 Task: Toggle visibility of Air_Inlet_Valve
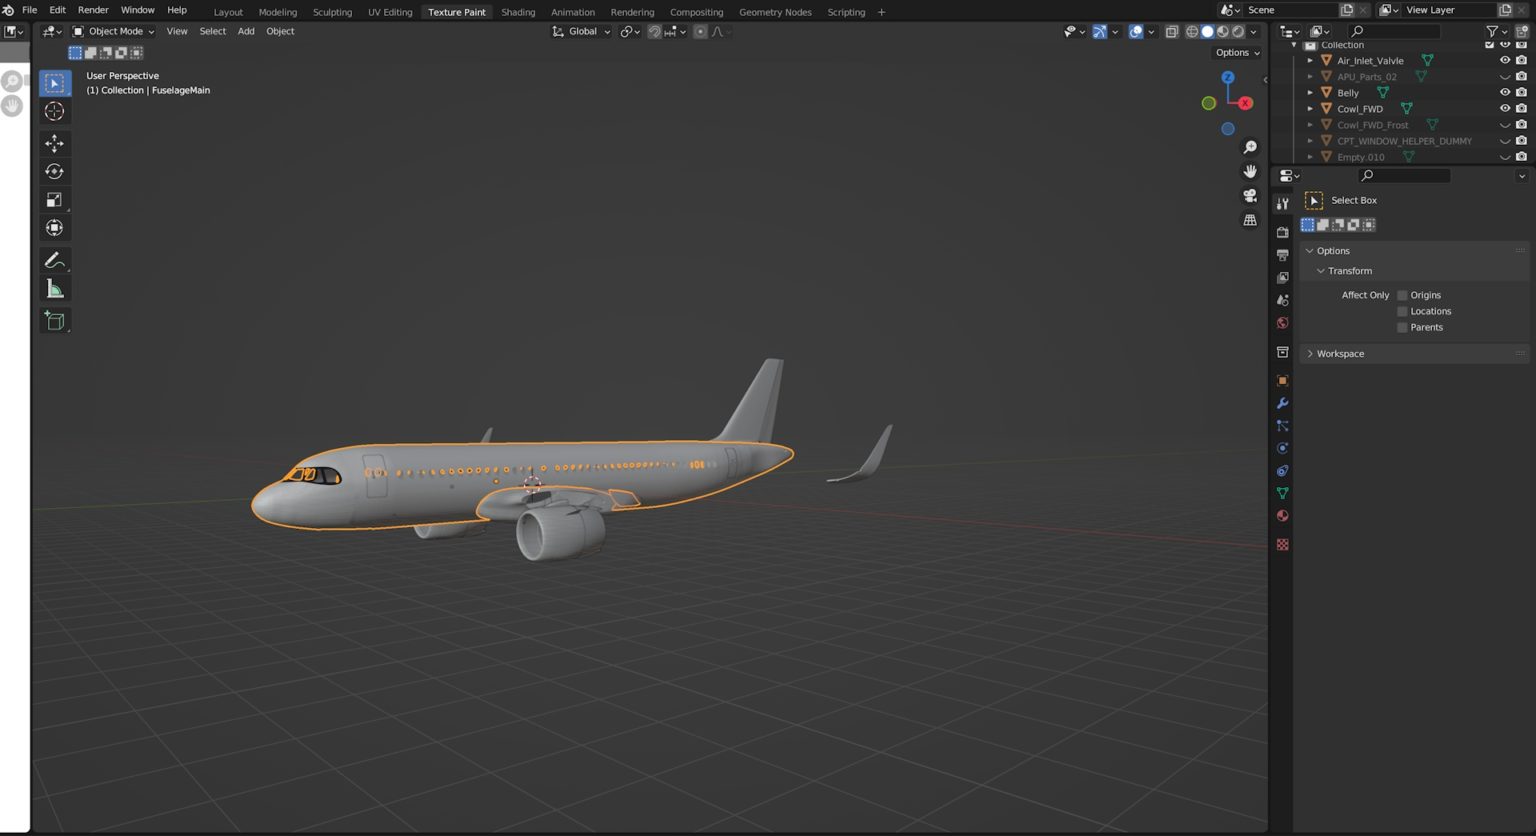(1505, 60)
